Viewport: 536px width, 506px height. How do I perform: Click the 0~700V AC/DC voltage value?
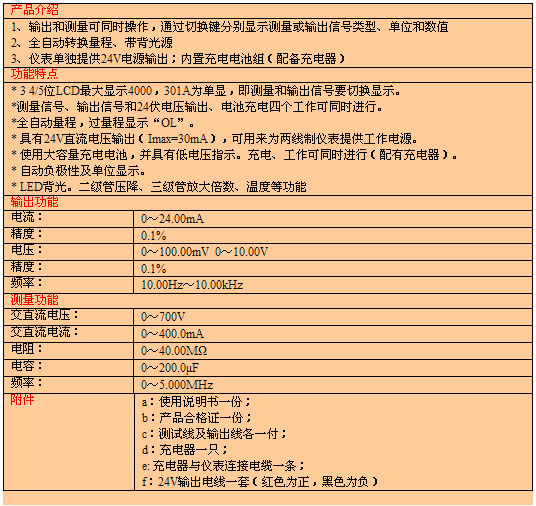pyautogui.click(x=163, y=317)
